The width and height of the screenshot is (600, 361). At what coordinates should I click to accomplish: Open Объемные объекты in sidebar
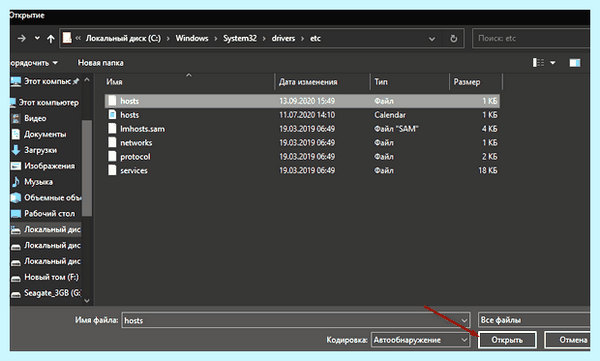pos(45,198)
